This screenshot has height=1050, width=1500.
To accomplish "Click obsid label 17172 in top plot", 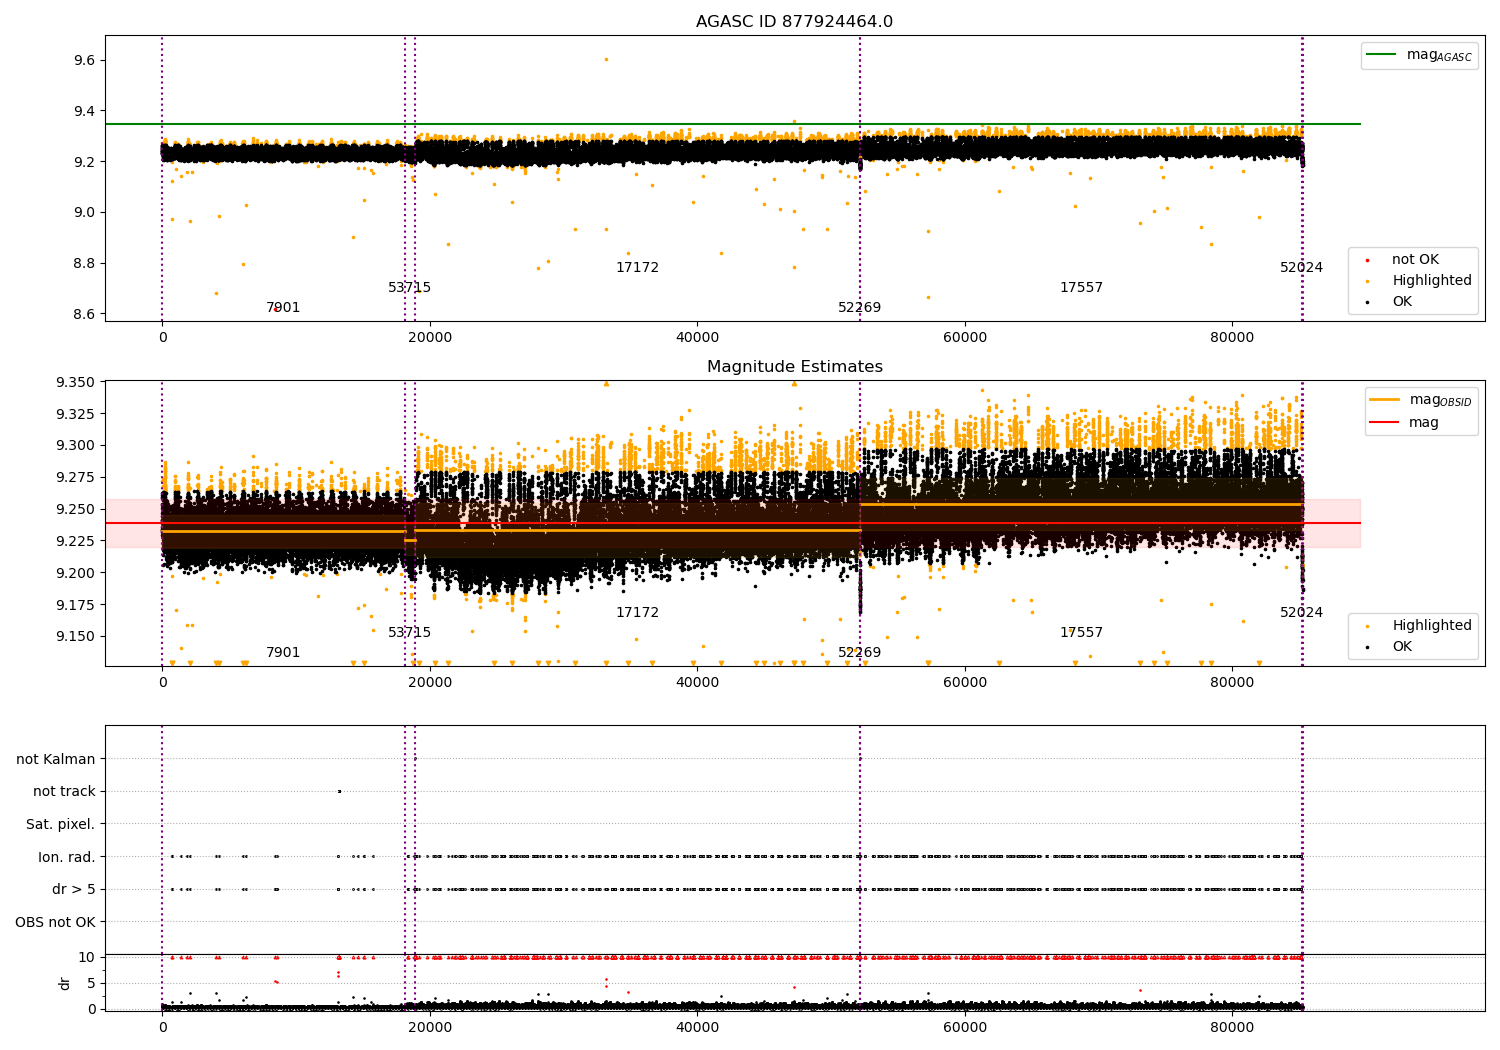I will (637, 268).
